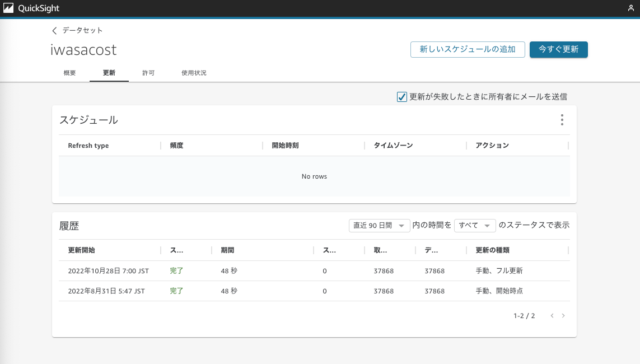This screenshot has height=364, width=640.
Task: Click 完了 status in 8月31日 row
Action: (176, 291)
